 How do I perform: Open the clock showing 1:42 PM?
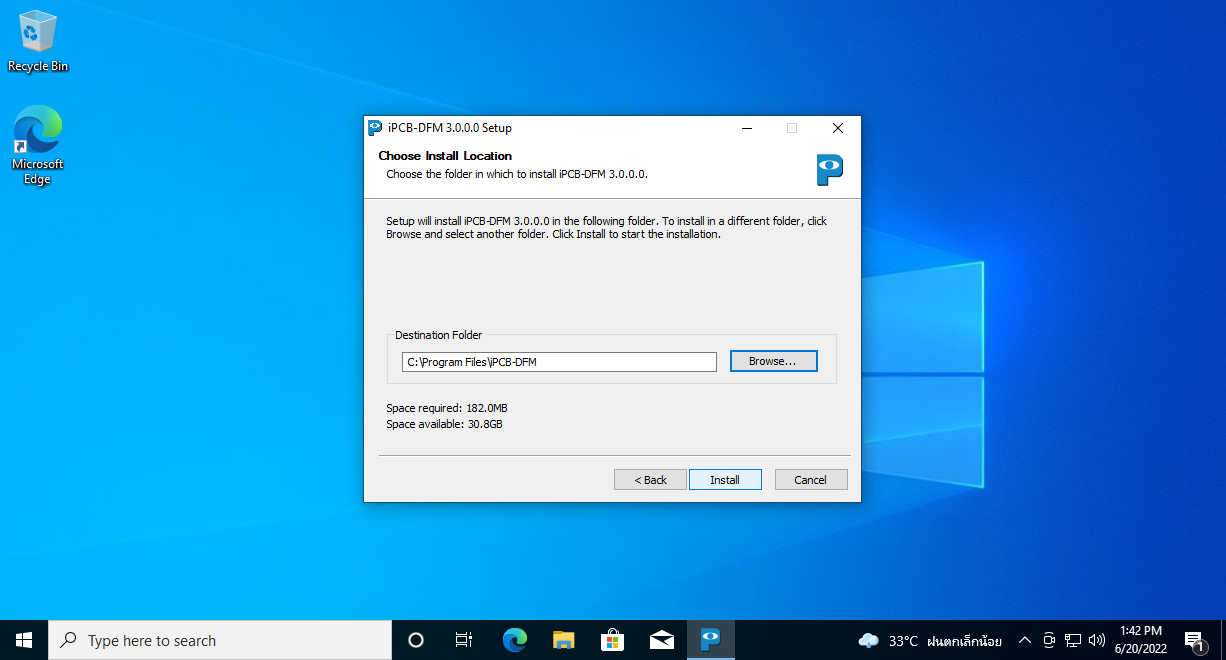pyautogui.click(x=1141, y=640)
